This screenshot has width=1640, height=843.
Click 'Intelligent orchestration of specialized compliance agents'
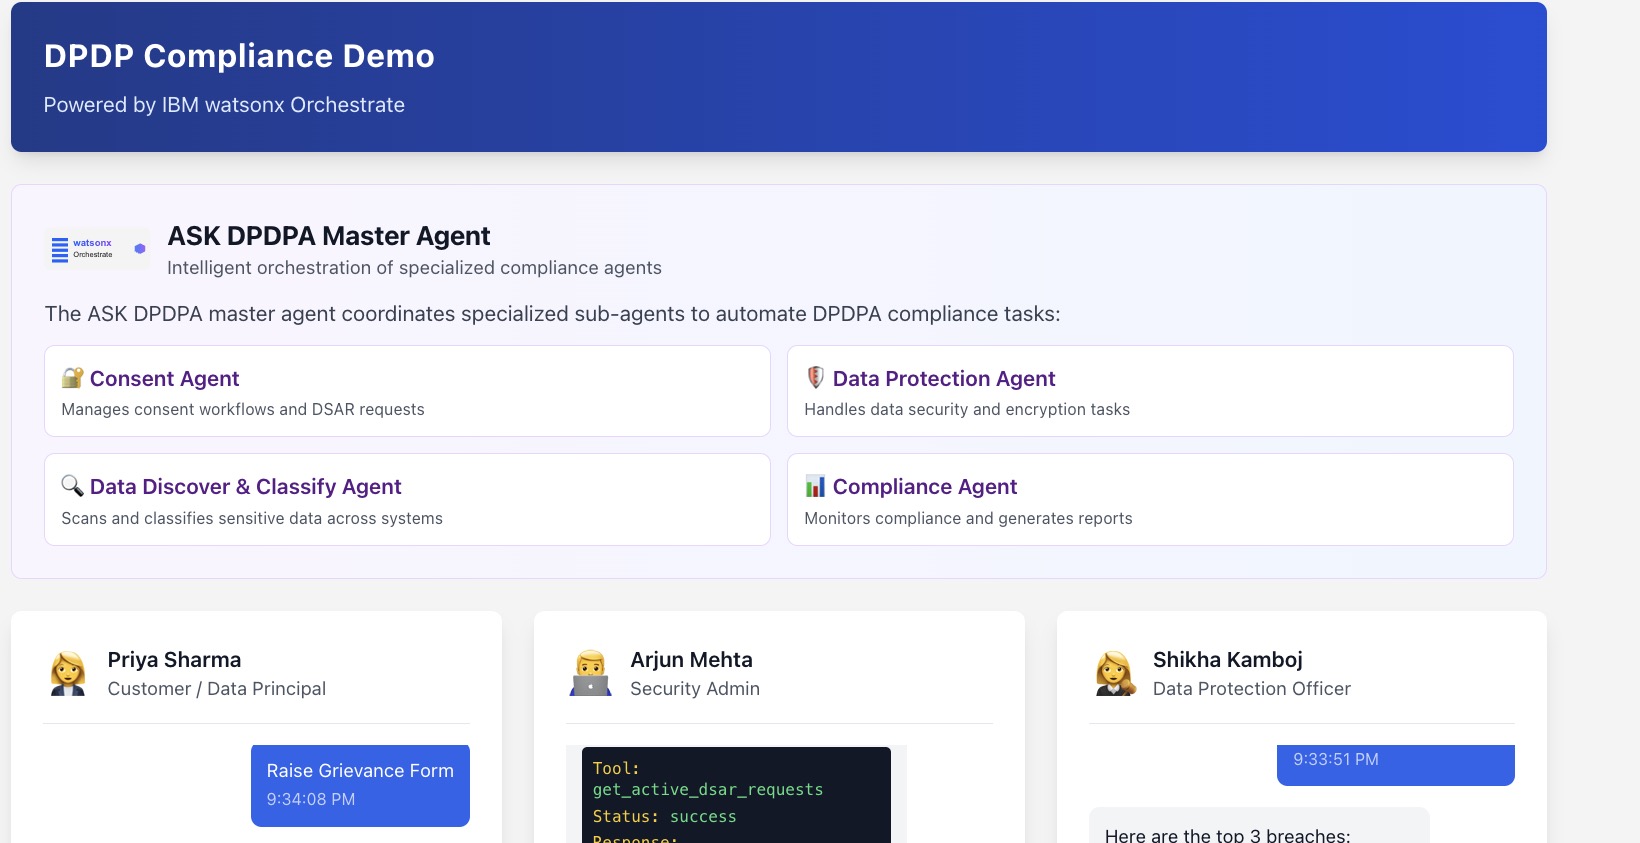[x=414, y=268]
